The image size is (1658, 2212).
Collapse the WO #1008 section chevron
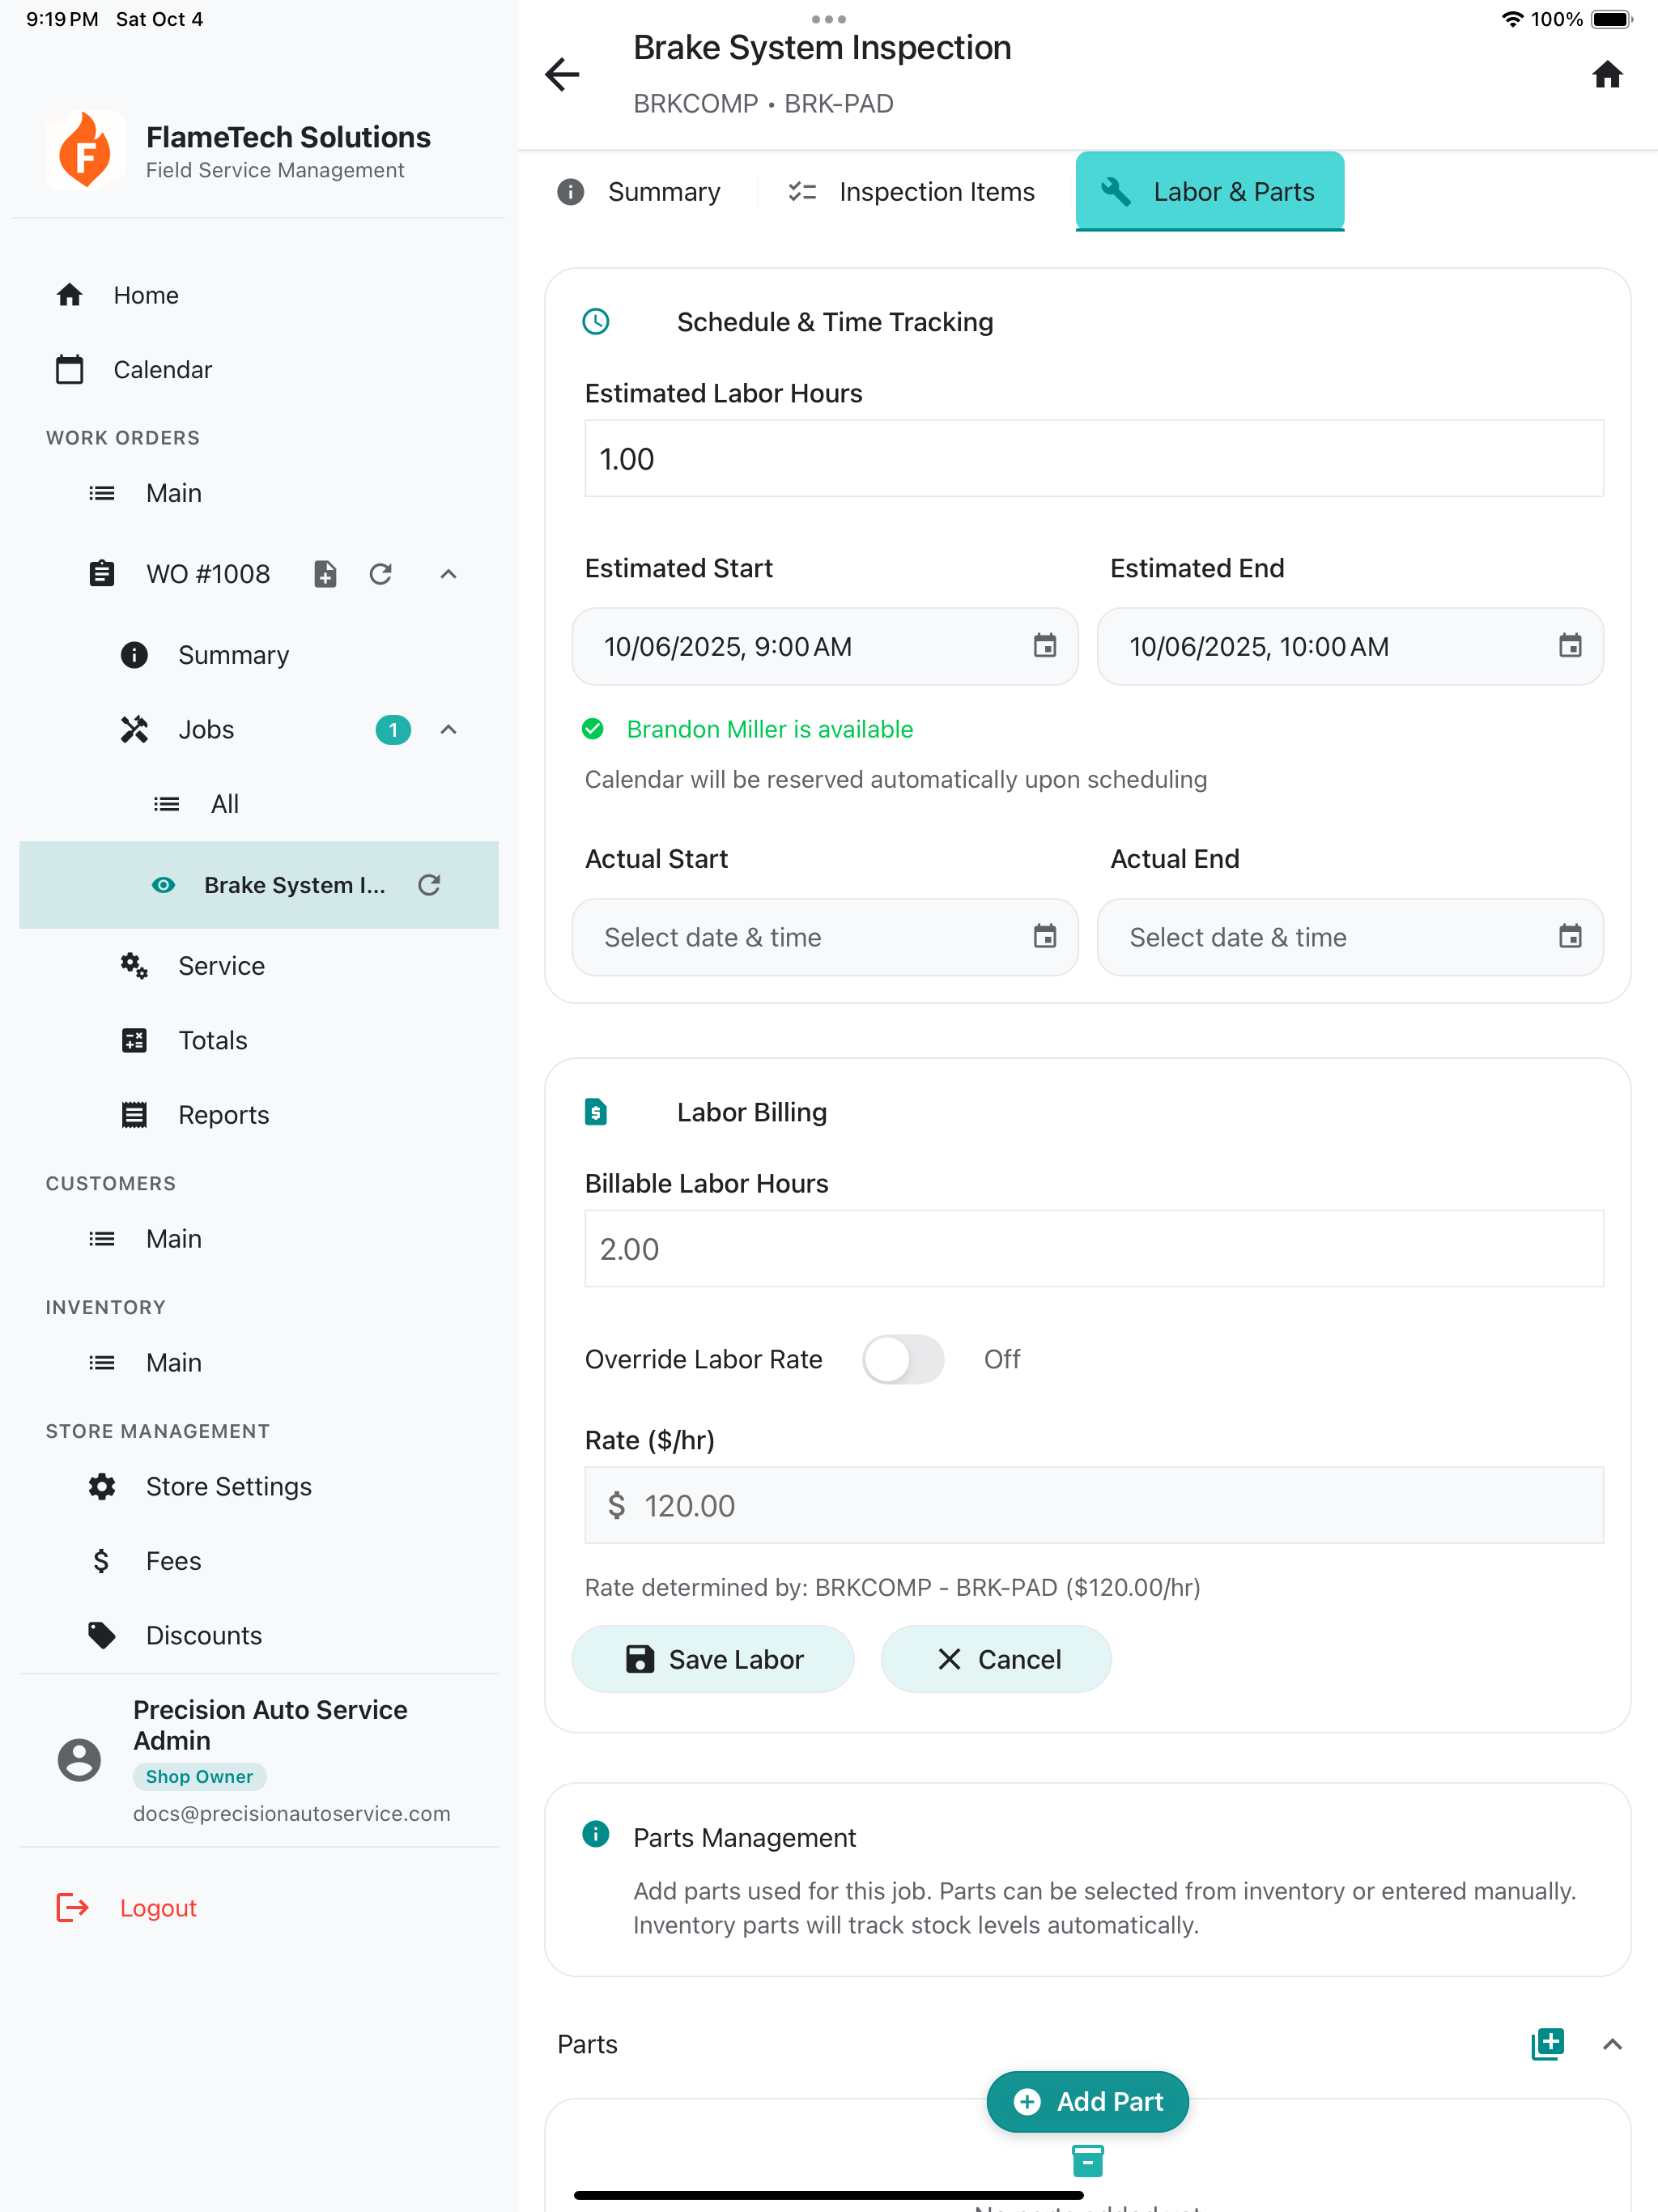pos(448,574)
